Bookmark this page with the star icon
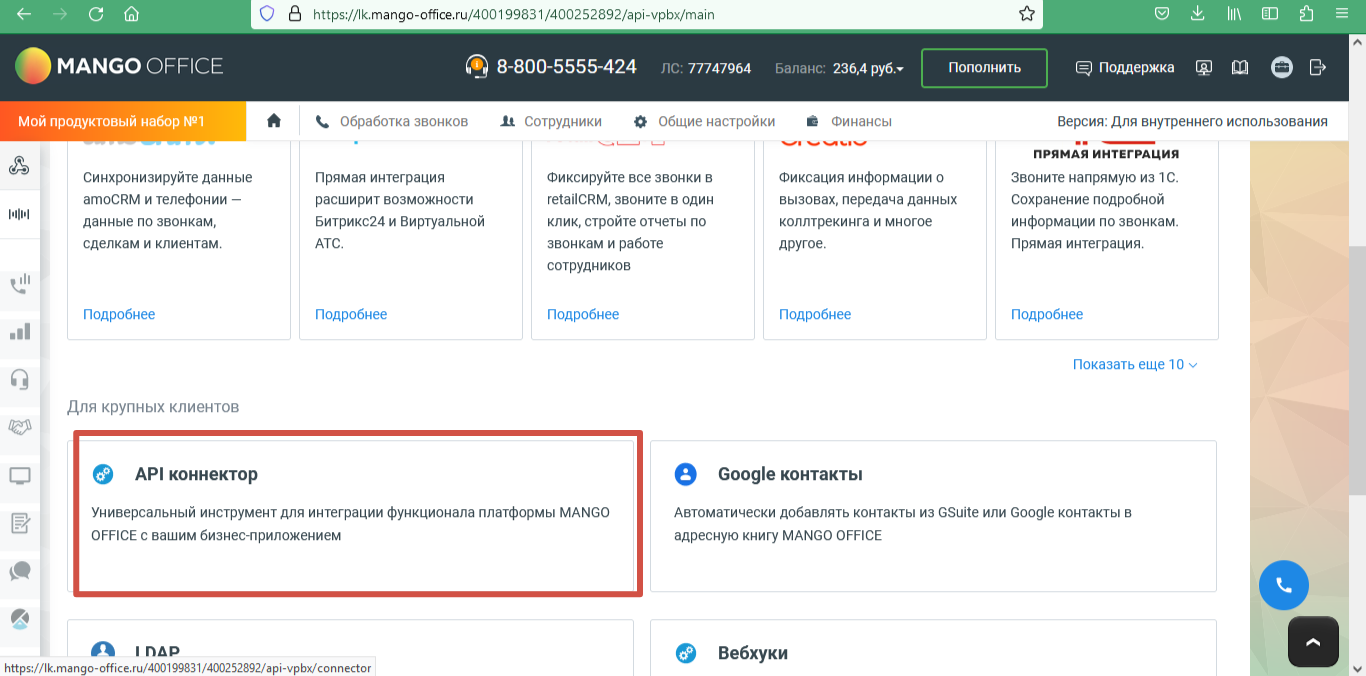 1026,15
